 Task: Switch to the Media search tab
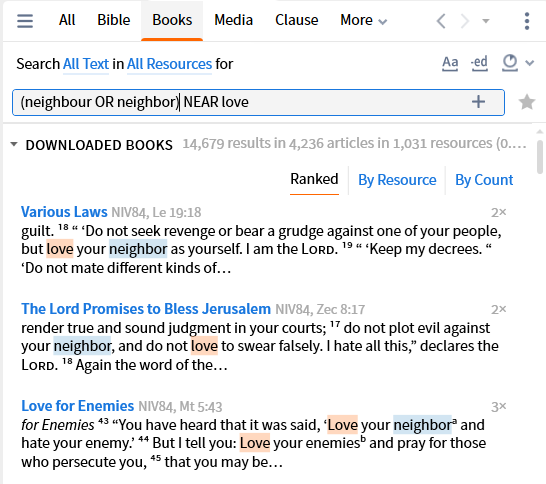[x=233, y=20]
